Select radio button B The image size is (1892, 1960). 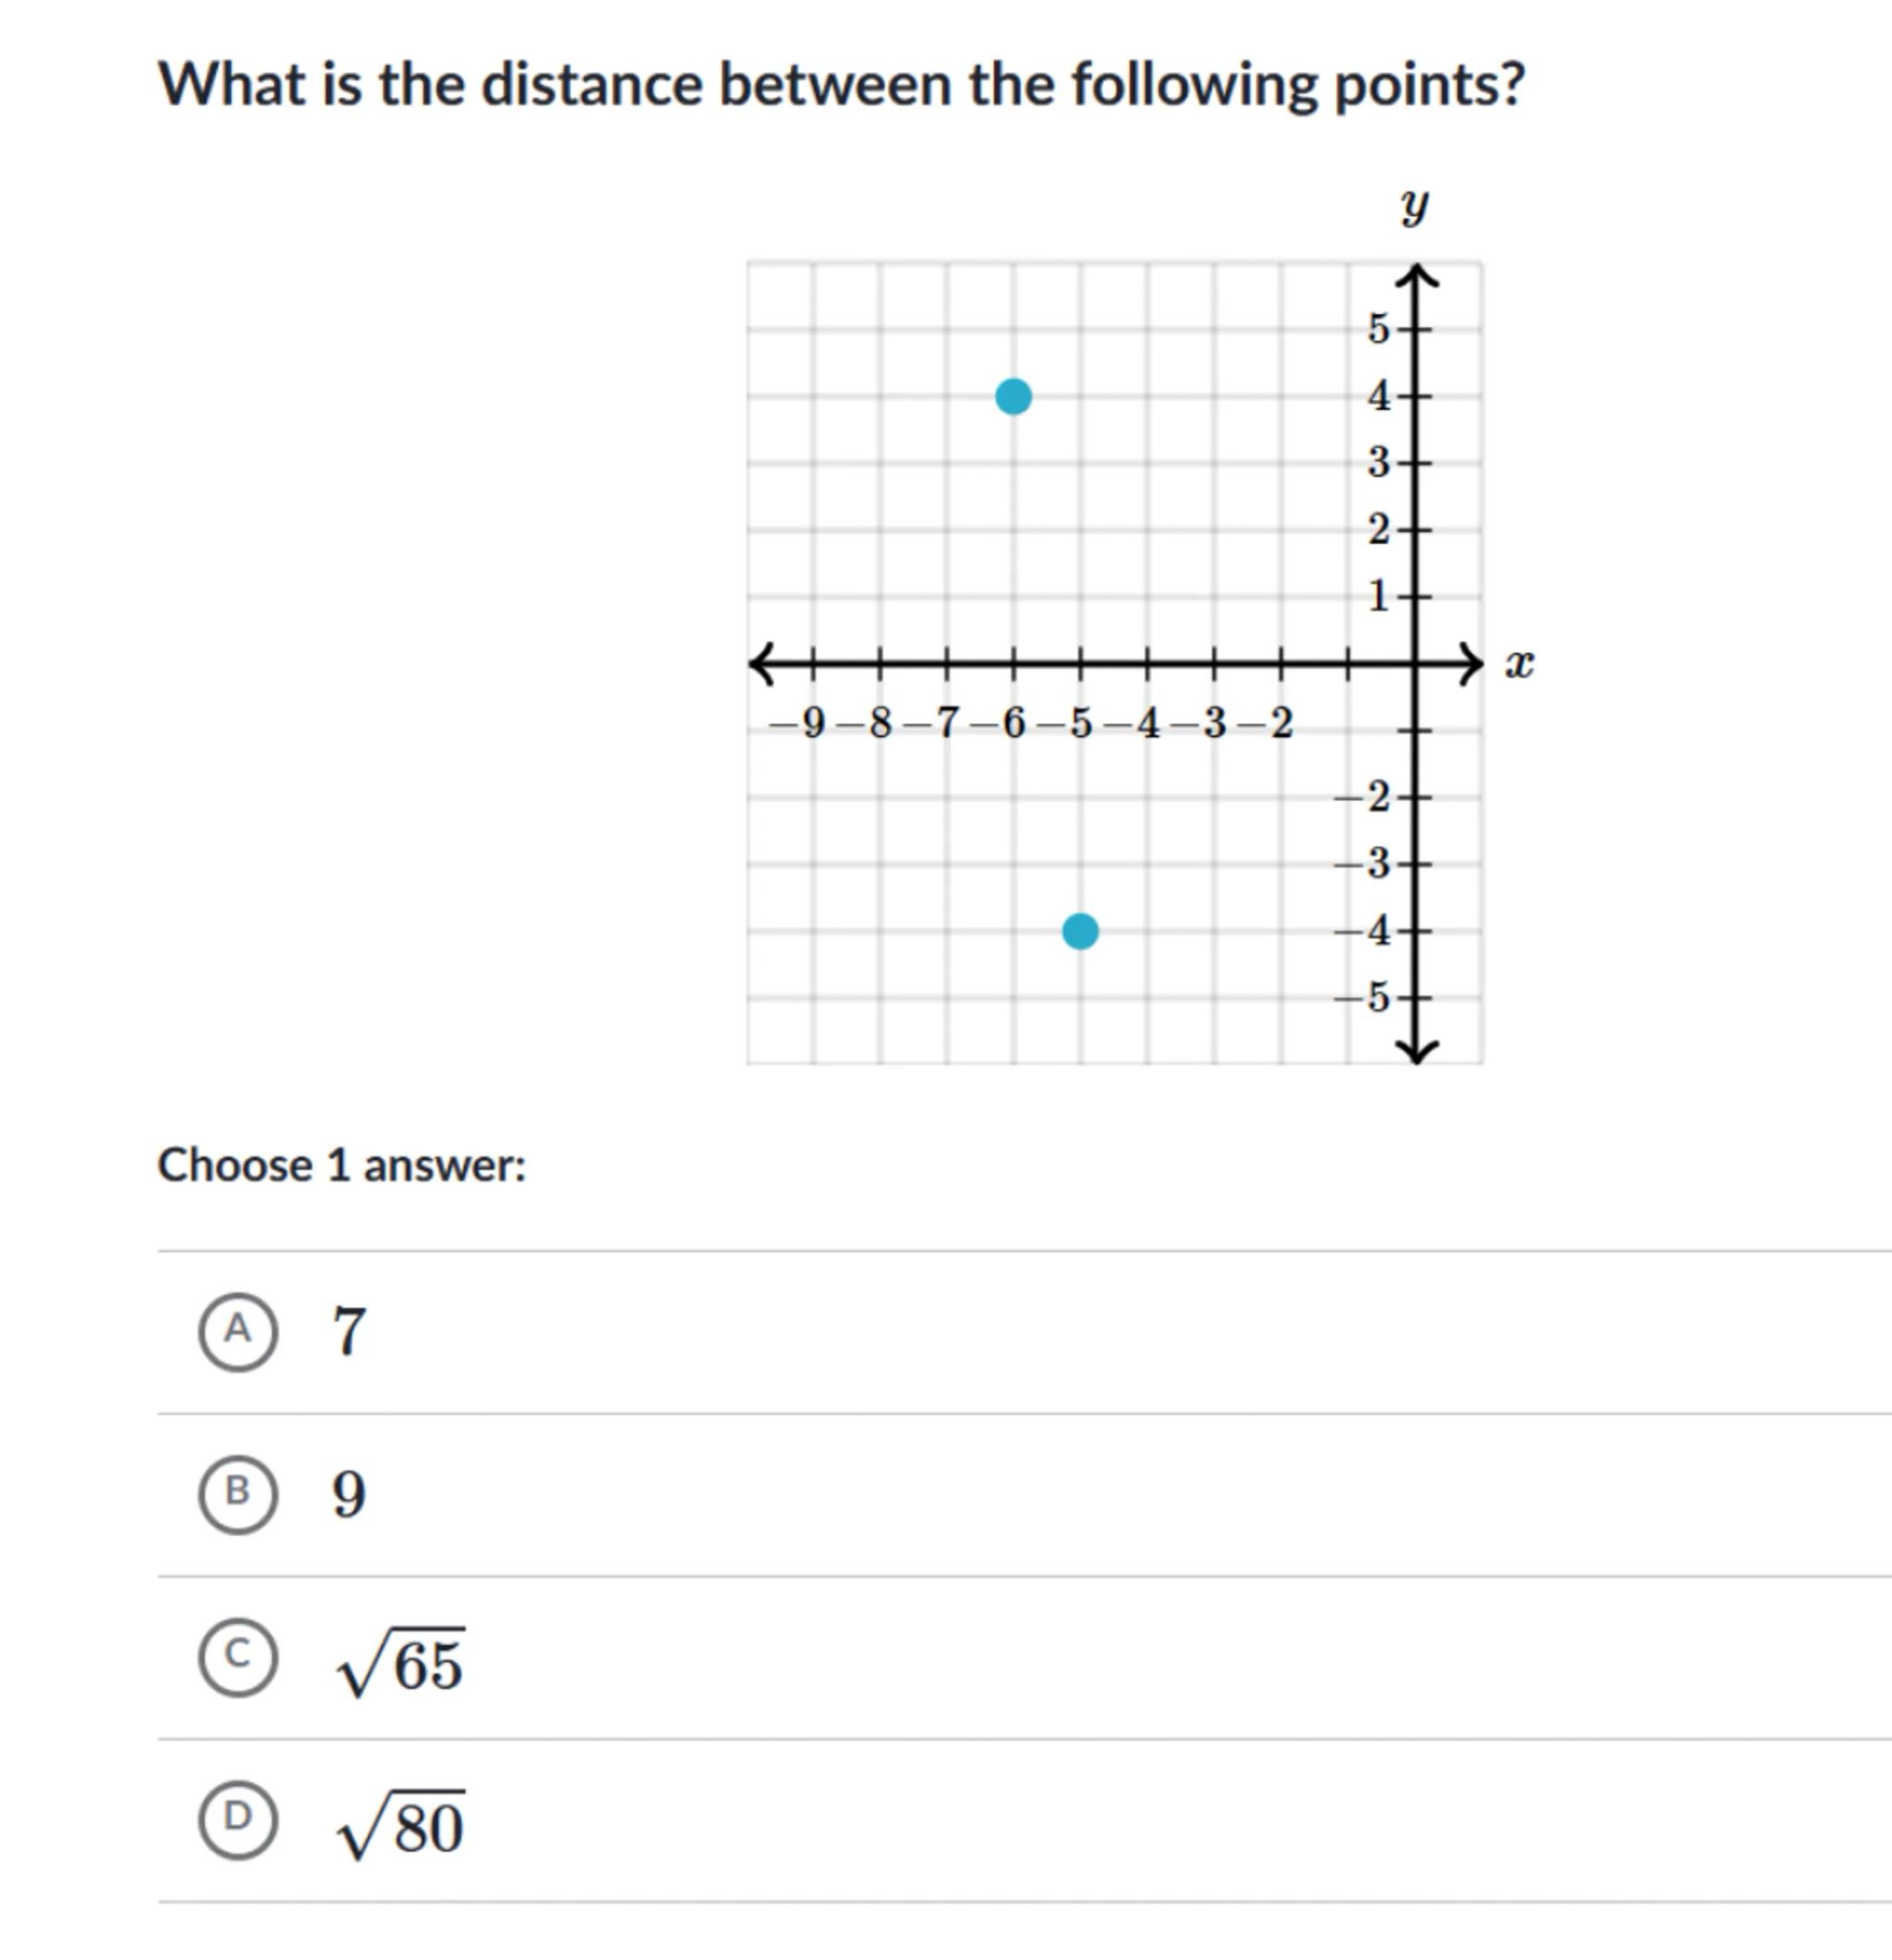click(x=238, y=1493)
